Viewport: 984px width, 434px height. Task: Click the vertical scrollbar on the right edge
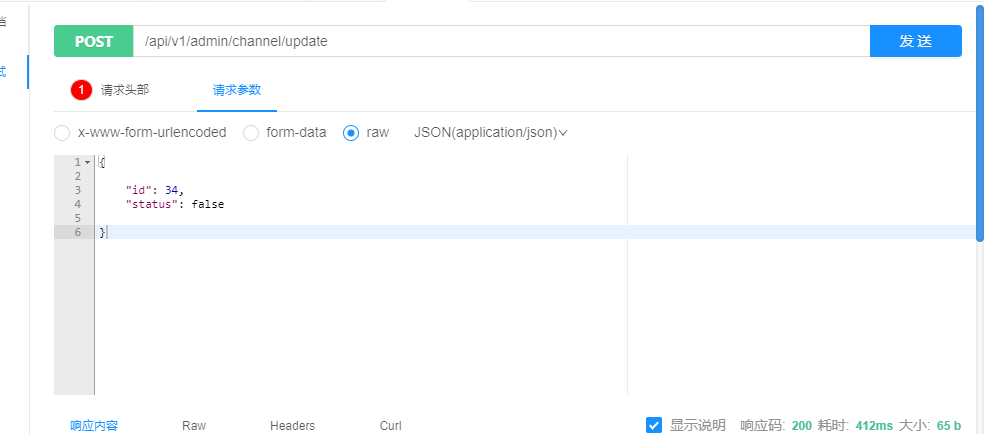[979, 120]
